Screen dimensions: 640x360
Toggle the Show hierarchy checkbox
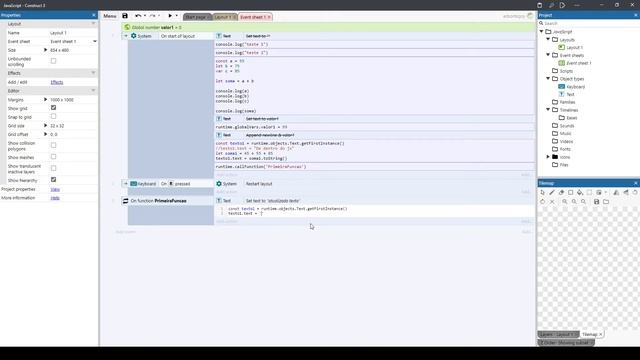53,180
